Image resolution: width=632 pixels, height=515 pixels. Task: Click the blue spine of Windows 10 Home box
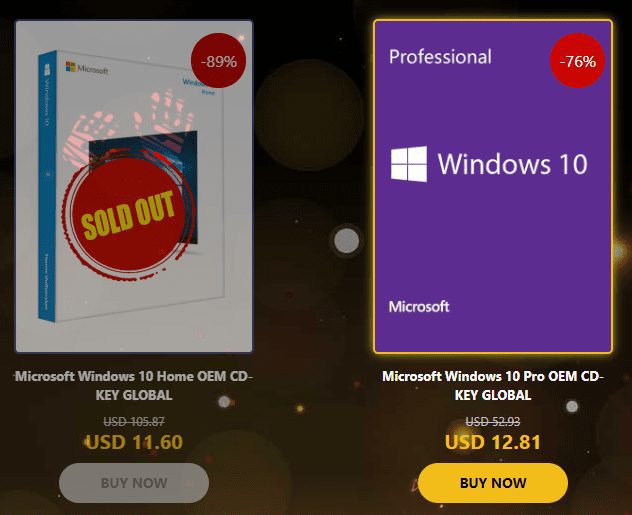click(x=47, y=185)
